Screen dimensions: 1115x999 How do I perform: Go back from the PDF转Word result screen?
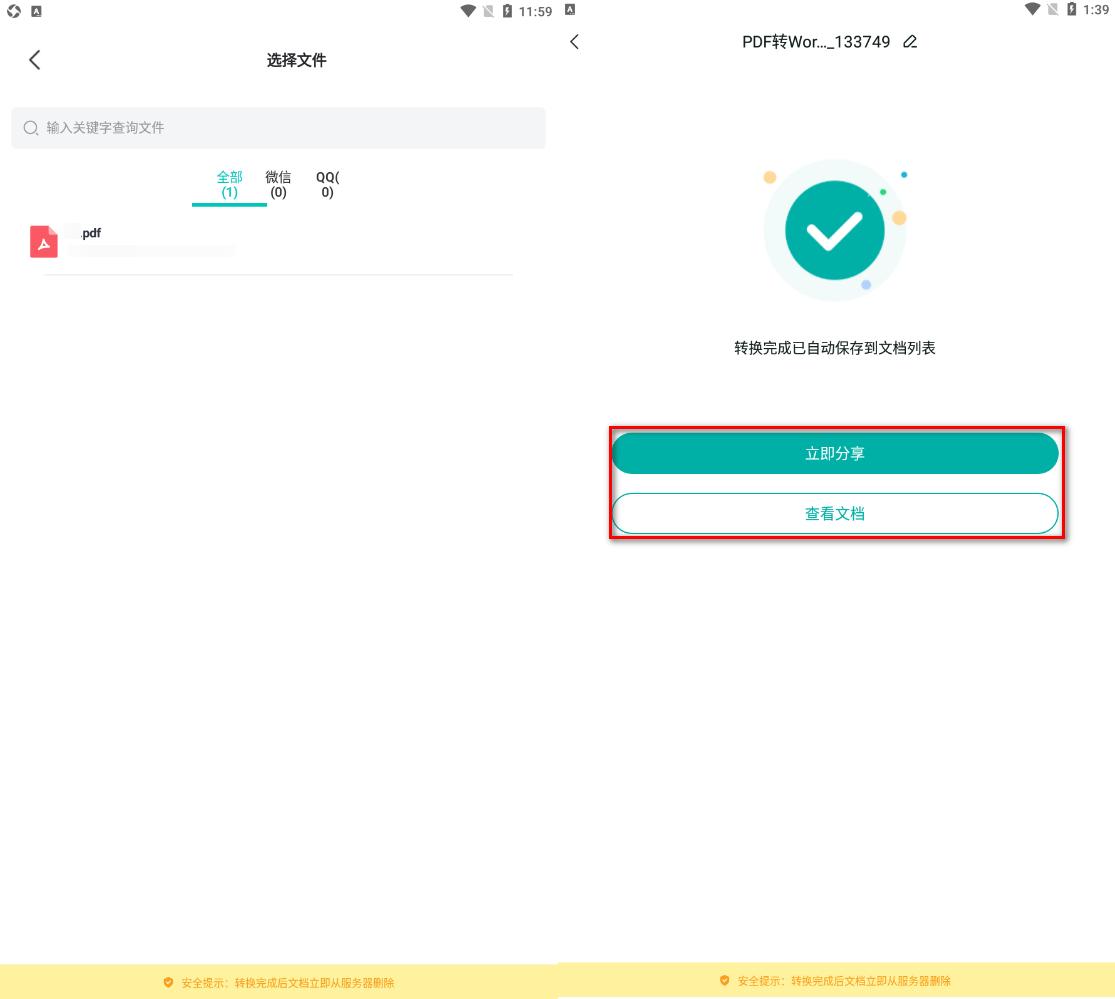click(575, 42)
